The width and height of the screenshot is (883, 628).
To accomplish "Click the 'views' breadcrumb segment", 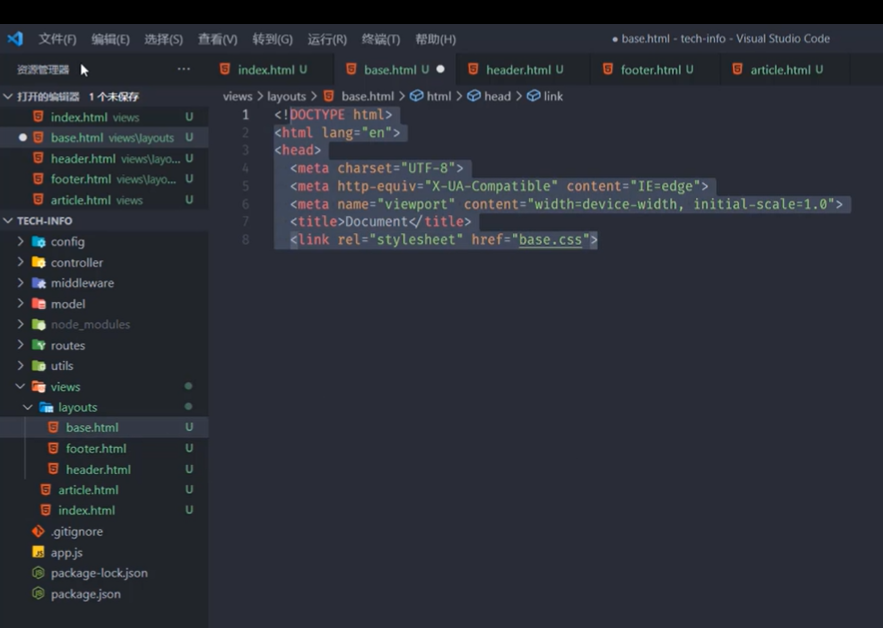I will point(238,96).
